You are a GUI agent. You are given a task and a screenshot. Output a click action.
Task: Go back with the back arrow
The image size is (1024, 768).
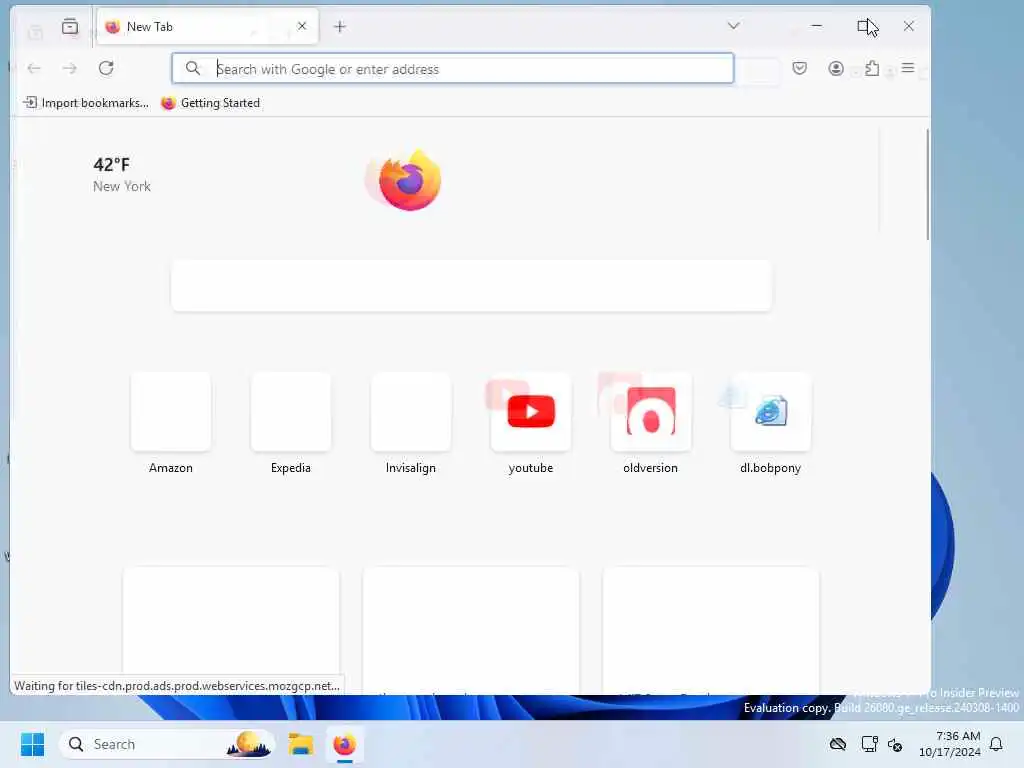pyautogui.click(x=34, y=69)
